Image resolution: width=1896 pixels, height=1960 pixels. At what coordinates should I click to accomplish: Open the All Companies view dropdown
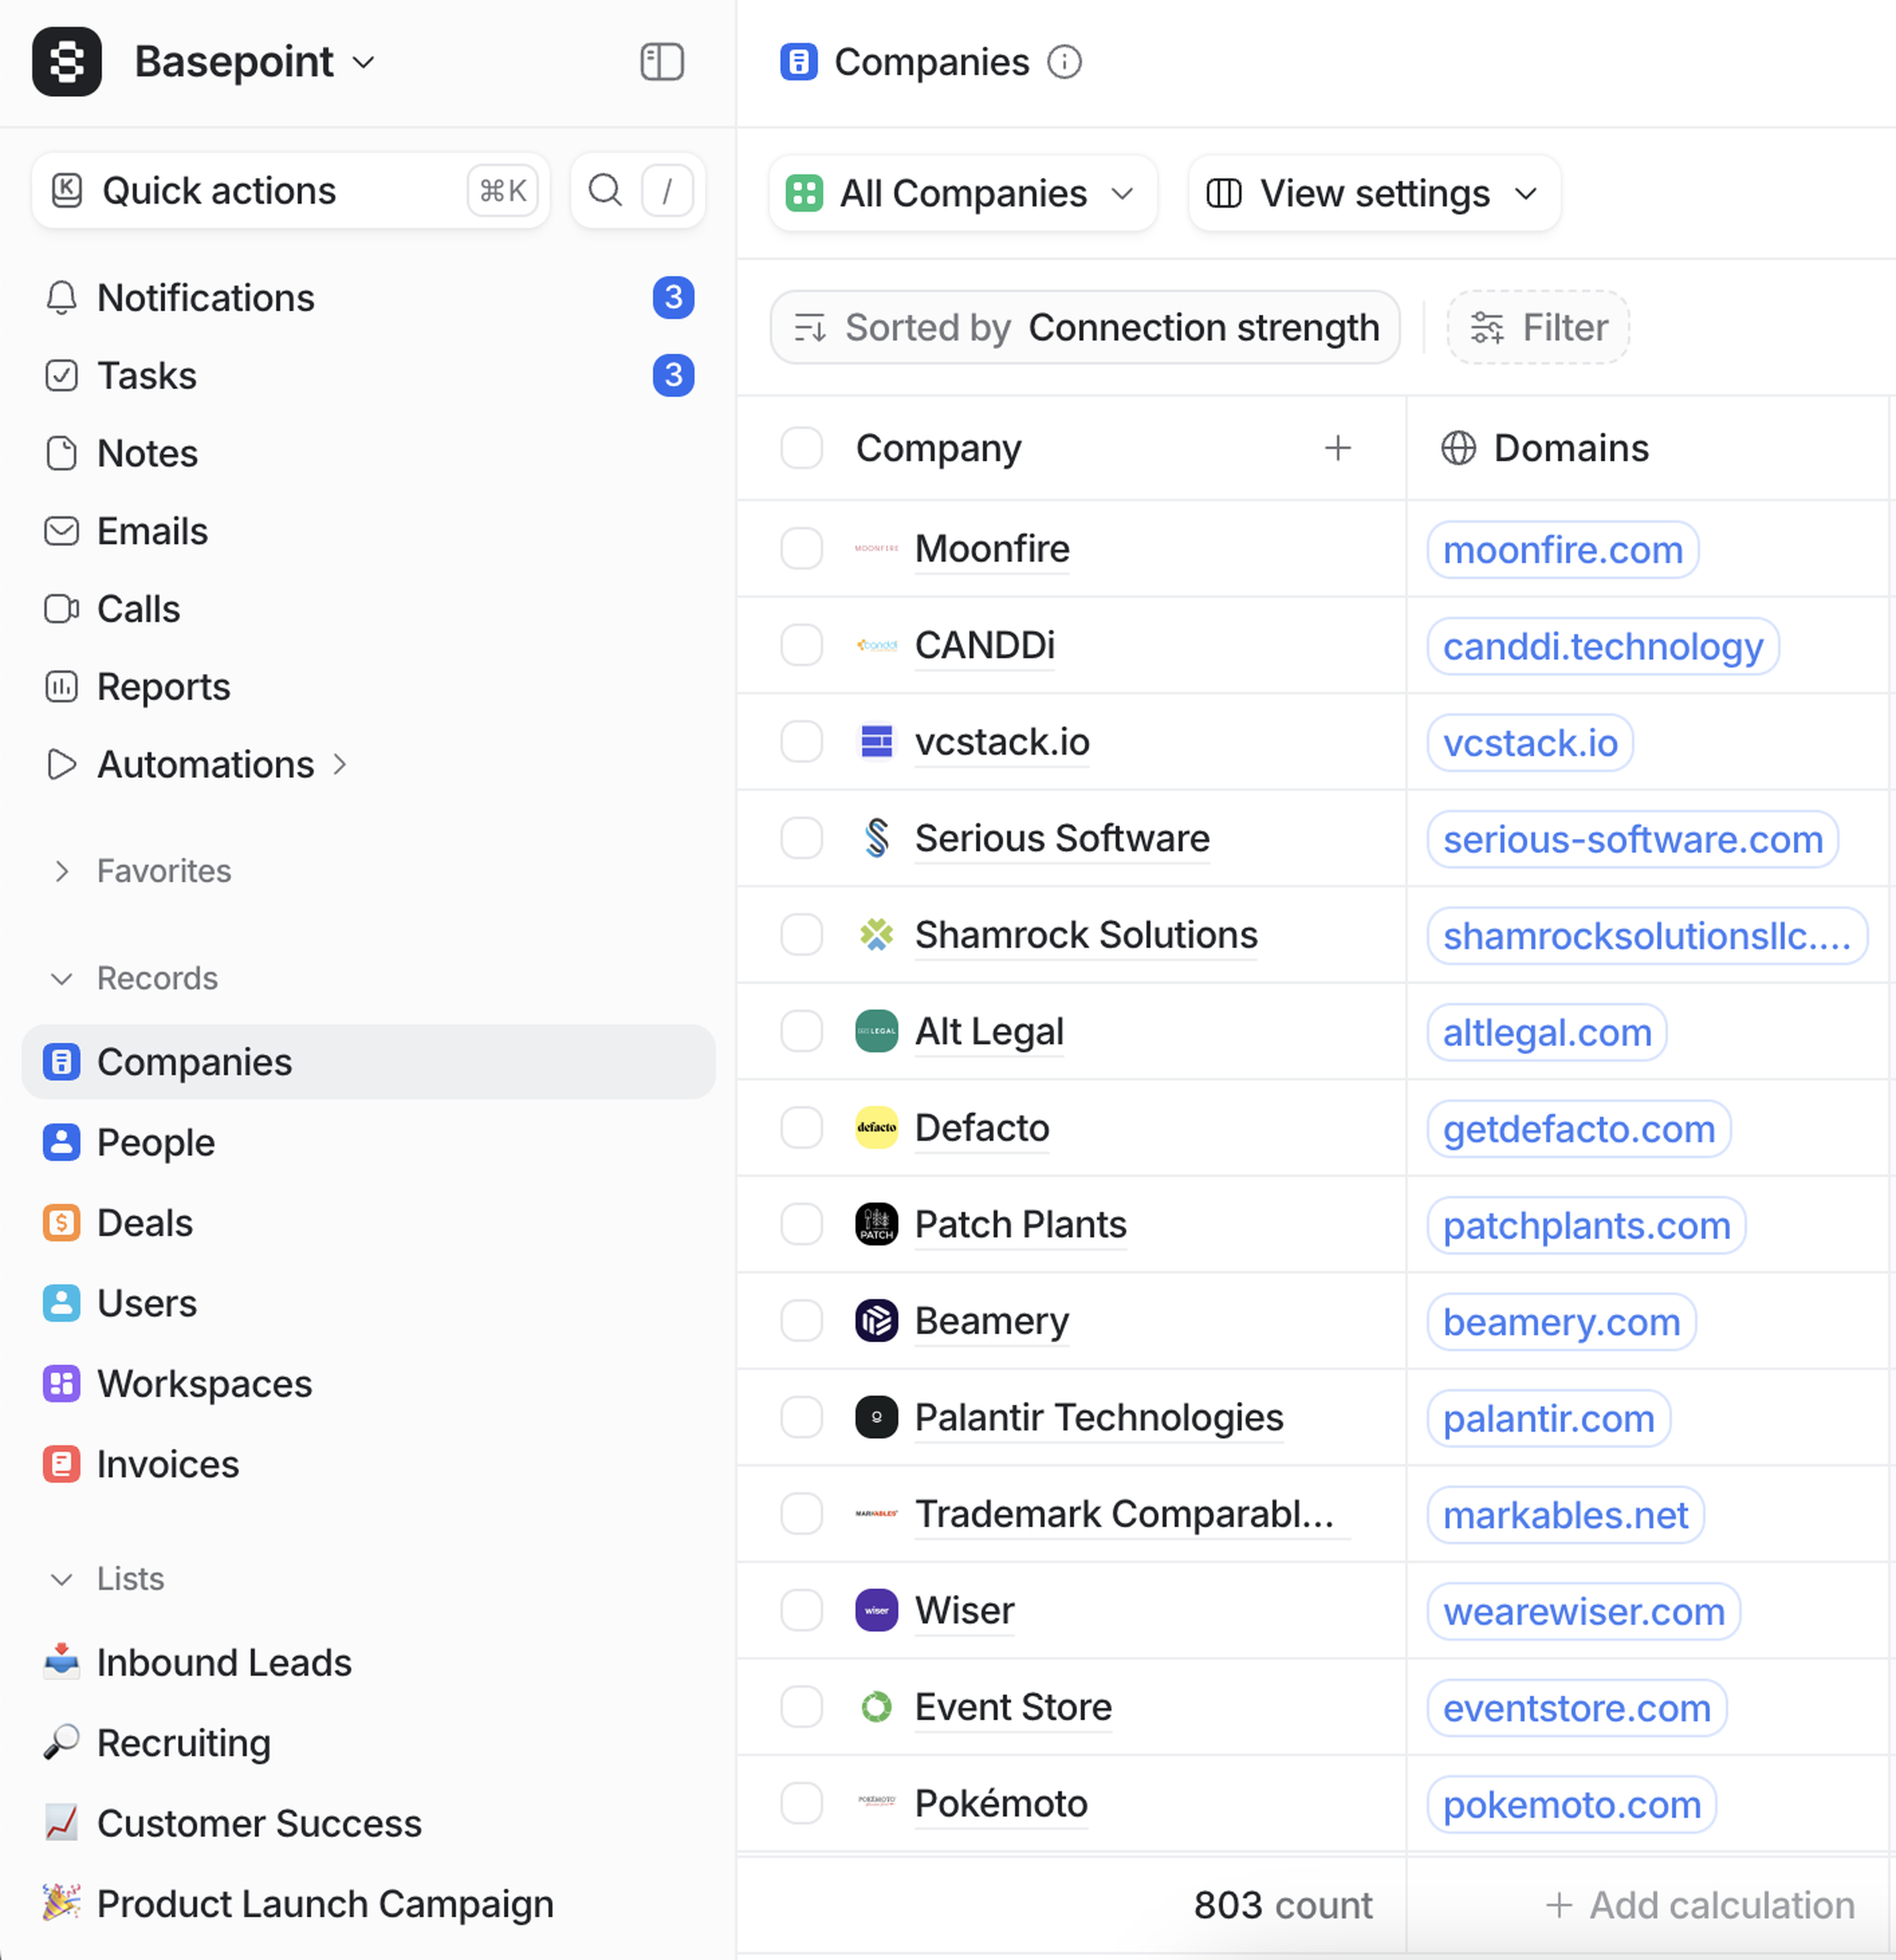[x=962, y=193]
